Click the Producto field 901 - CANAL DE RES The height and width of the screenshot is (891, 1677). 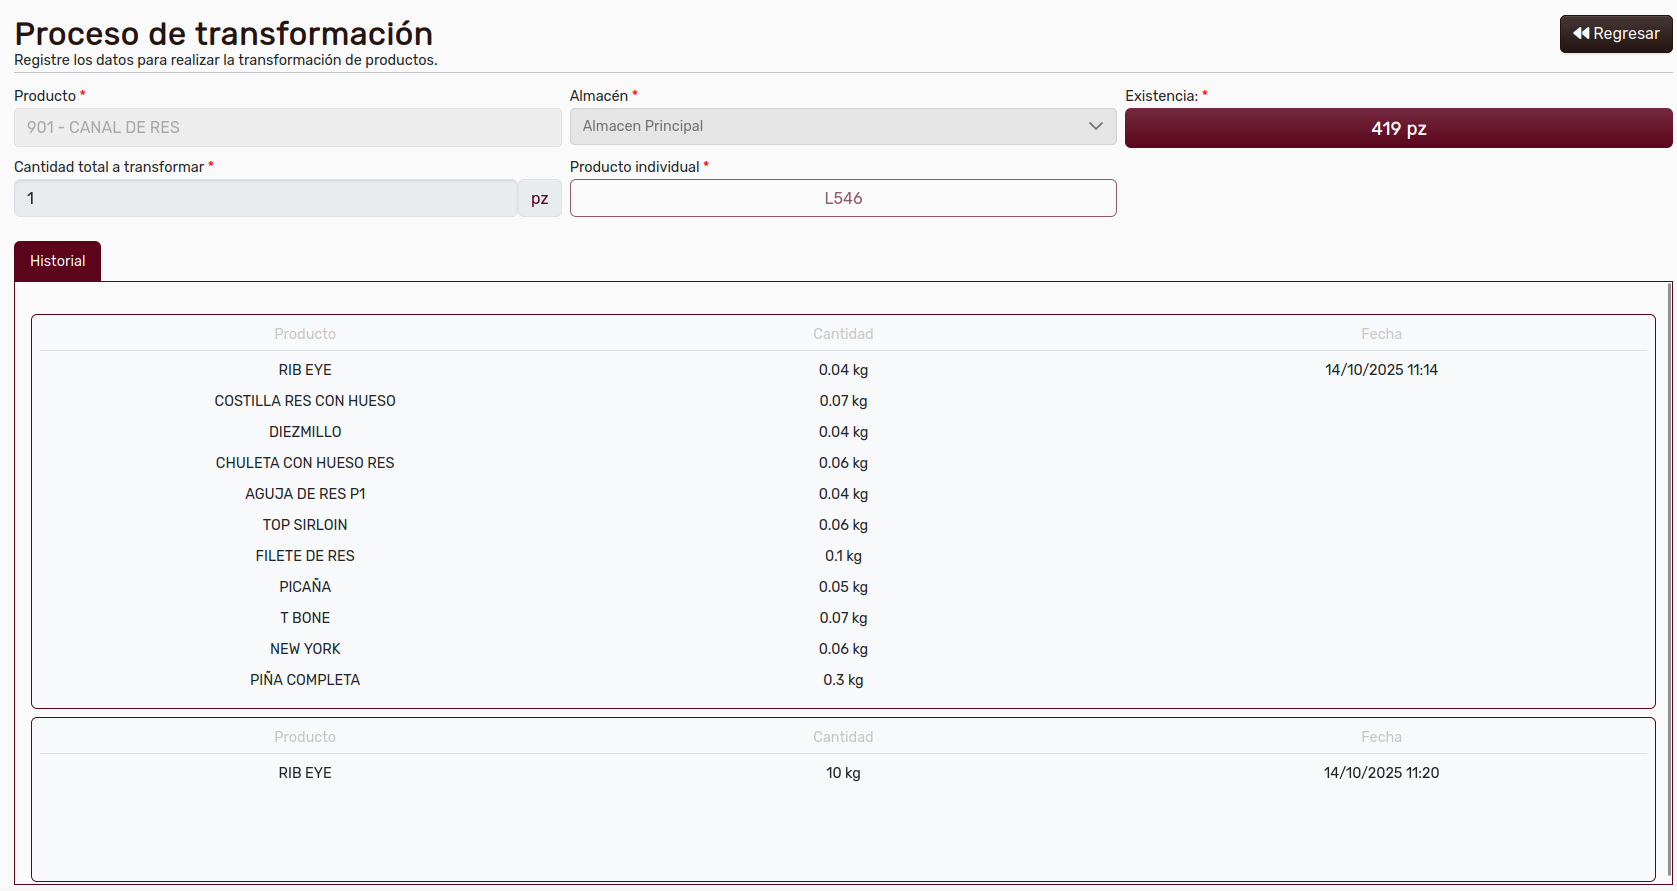point(287,128)
